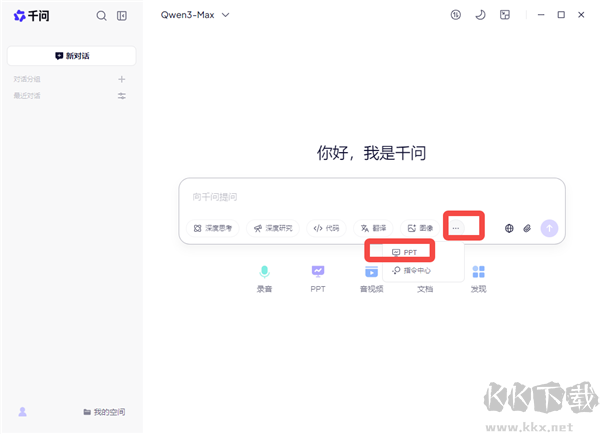Send message with purple arrow button

click(549, 228)
